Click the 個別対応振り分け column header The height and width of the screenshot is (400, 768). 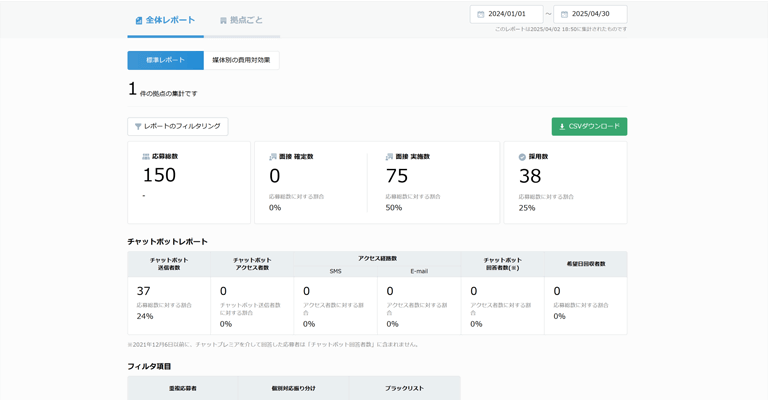click(x=293, y=388)
